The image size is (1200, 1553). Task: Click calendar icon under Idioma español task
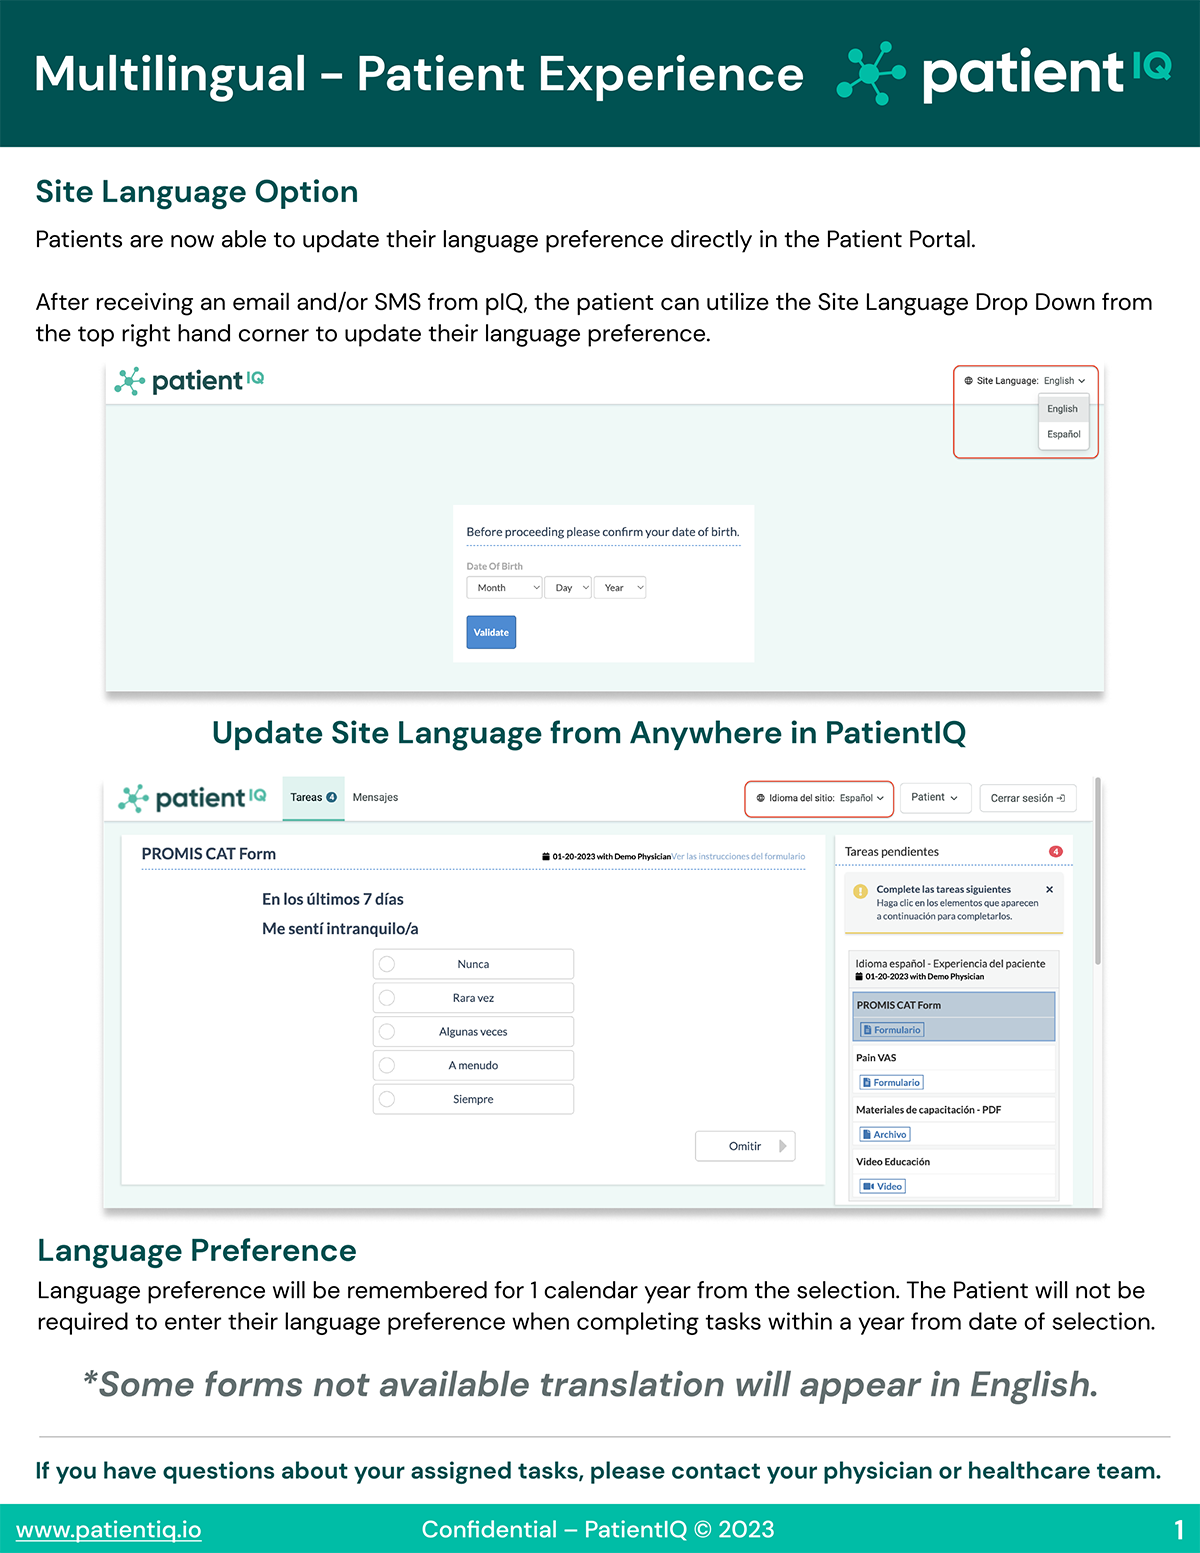point(859,977)
